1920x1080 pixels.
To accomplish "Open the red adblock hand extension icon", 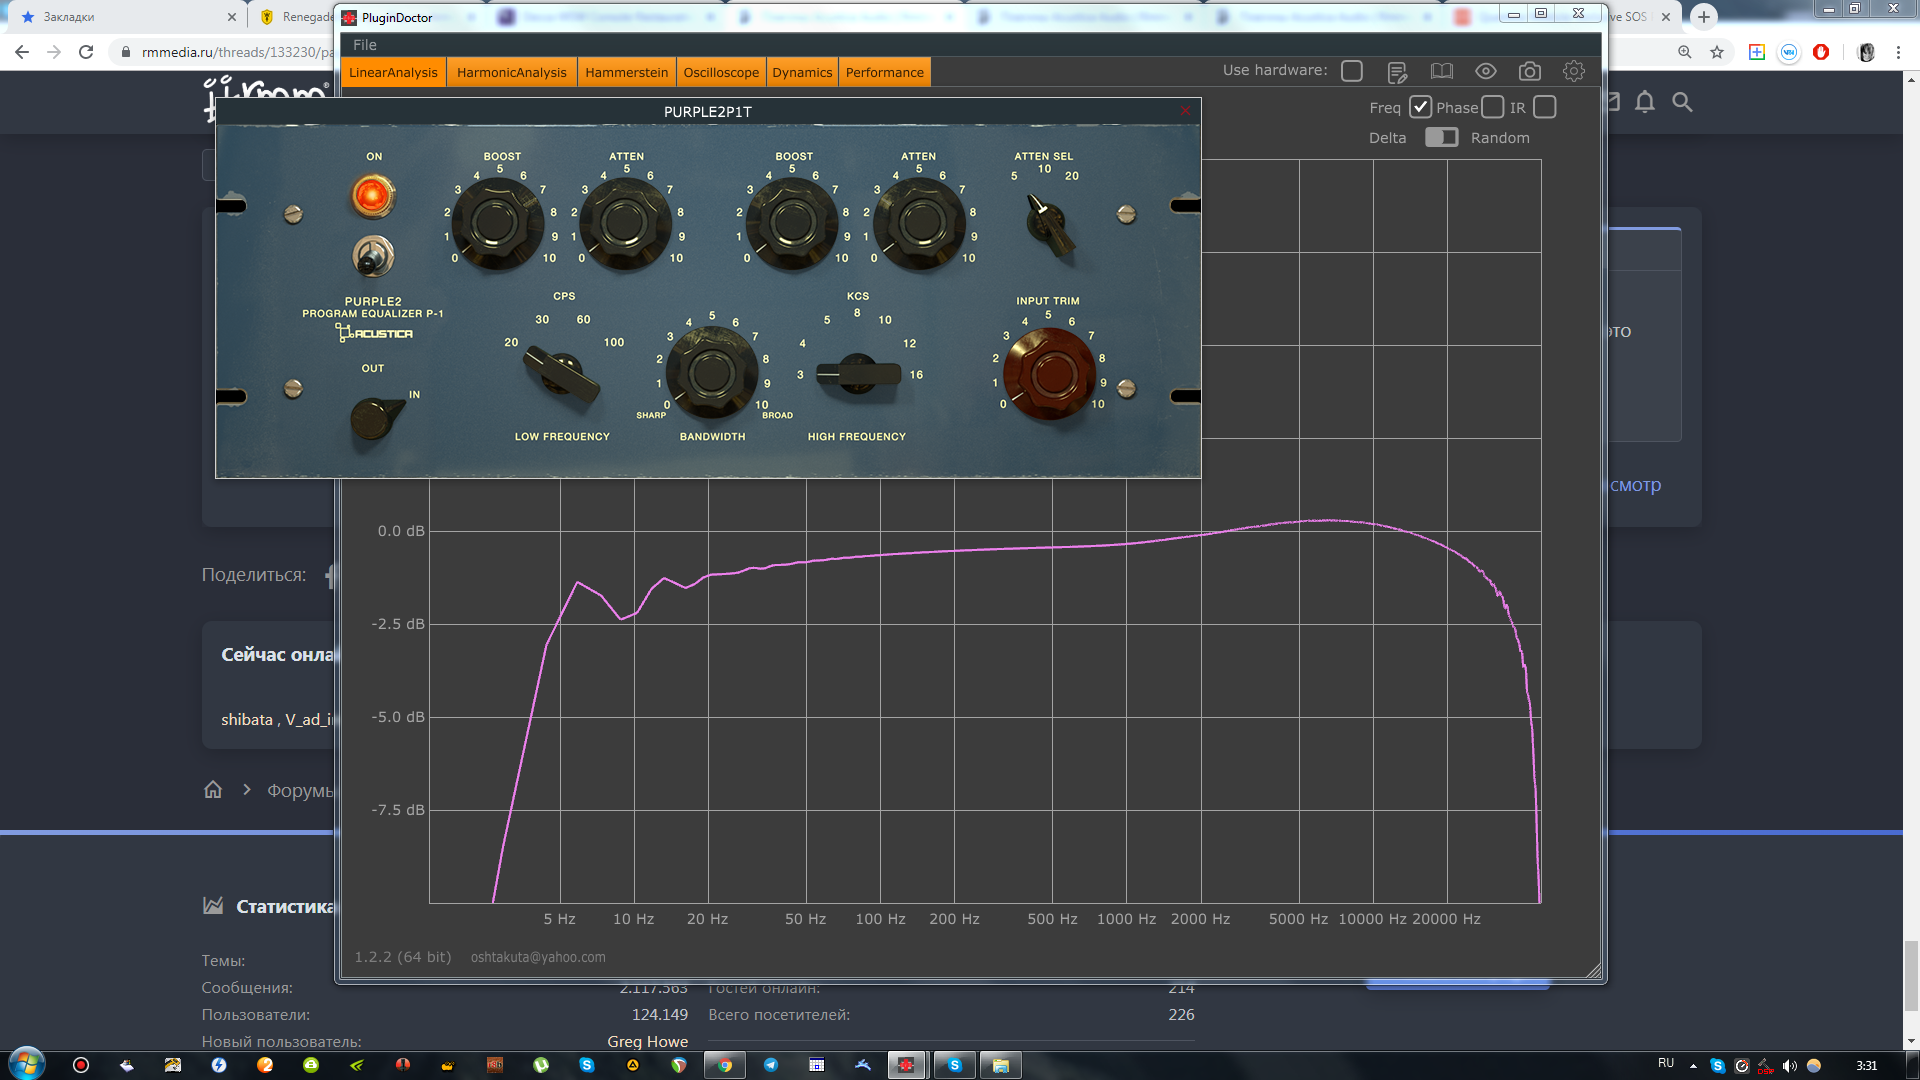I will coord(1821,52).
